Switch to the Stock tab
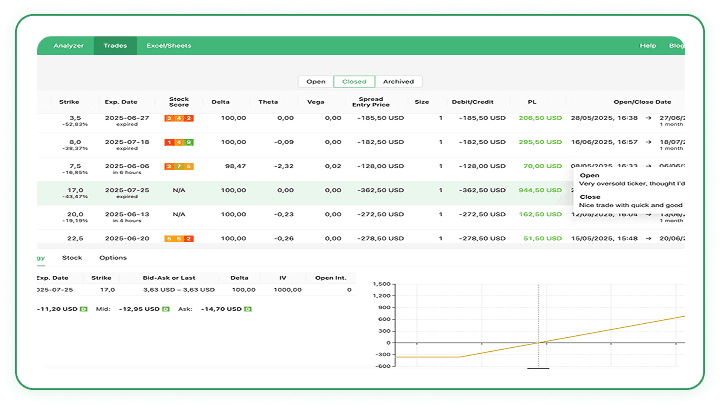Image resolution: width=720 pixels, height=407 pixels. 72,258
